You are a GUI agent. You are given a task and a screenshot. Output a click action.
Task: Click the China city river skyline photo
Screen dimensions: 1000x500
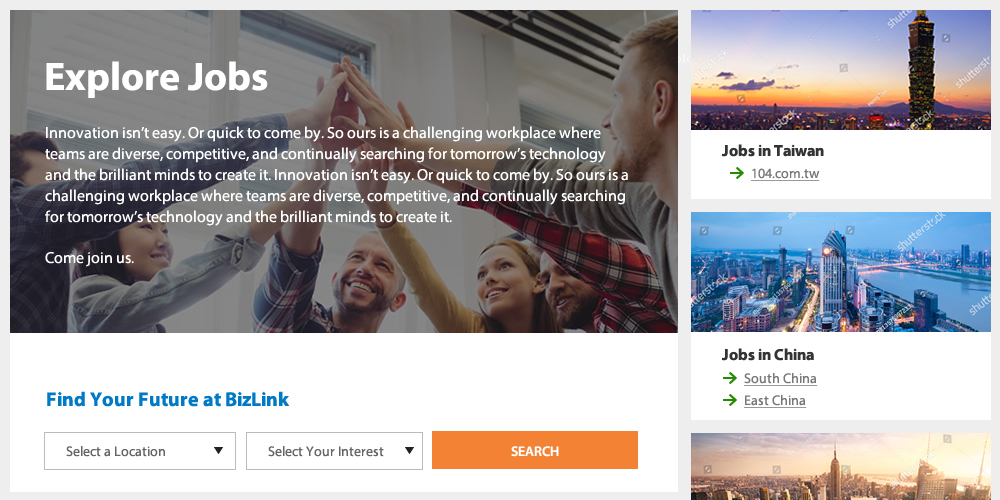click(x=841, y=272)
